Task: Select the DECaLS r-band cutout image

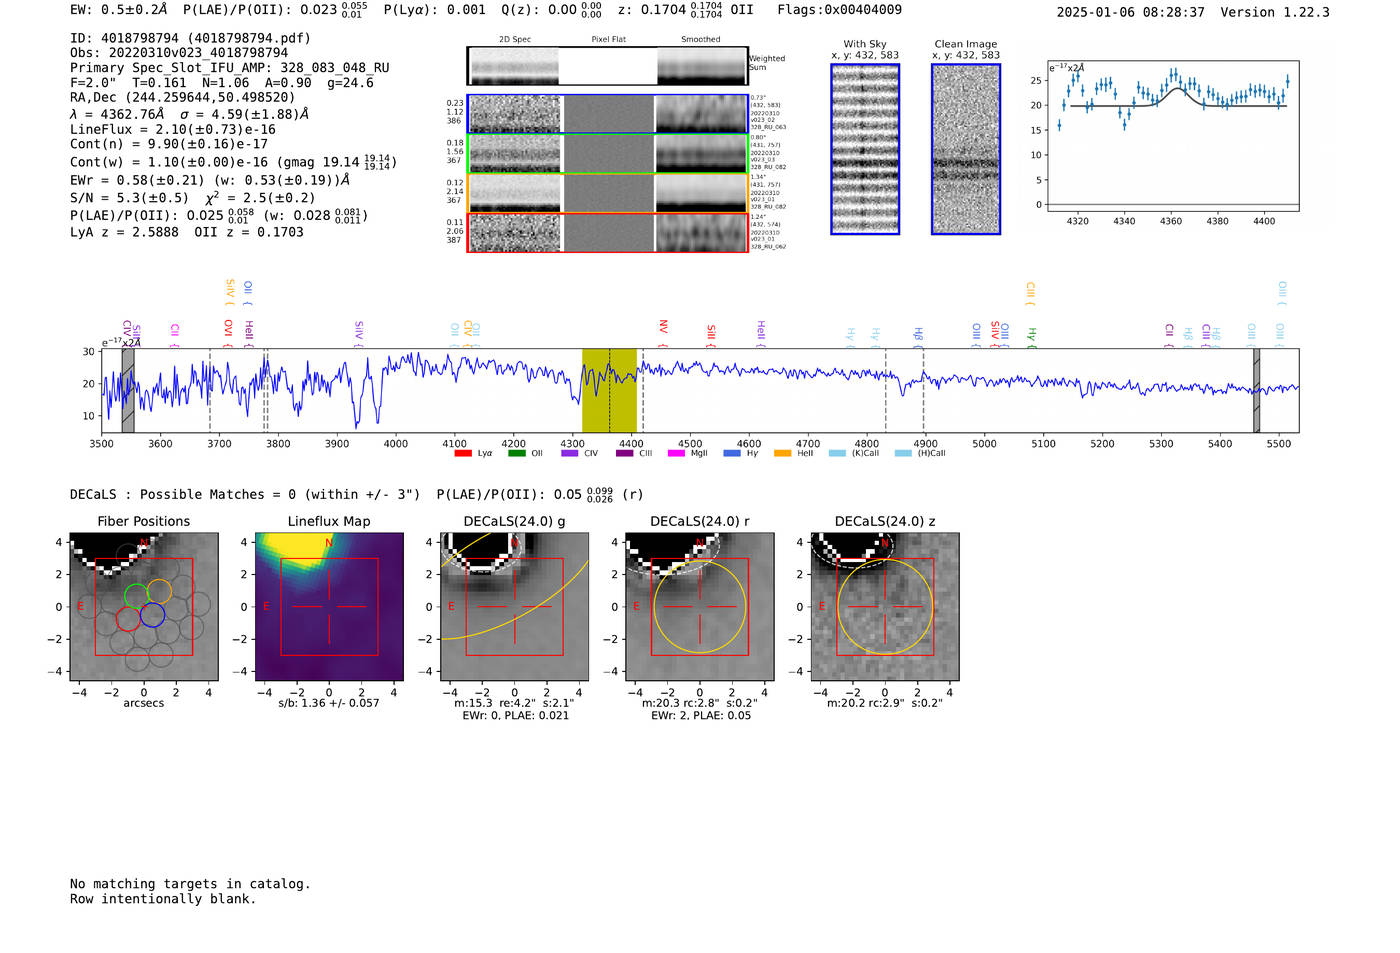Action: [x=700, y=606]
